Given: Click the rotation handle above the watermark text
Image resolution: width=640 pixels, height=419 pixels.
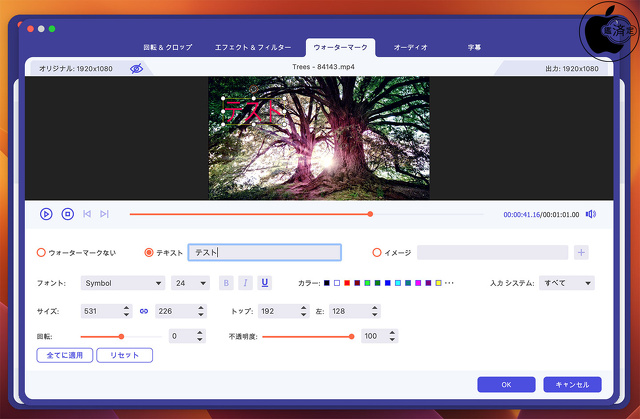Looking at the screenshot, I should pos(253,89).
